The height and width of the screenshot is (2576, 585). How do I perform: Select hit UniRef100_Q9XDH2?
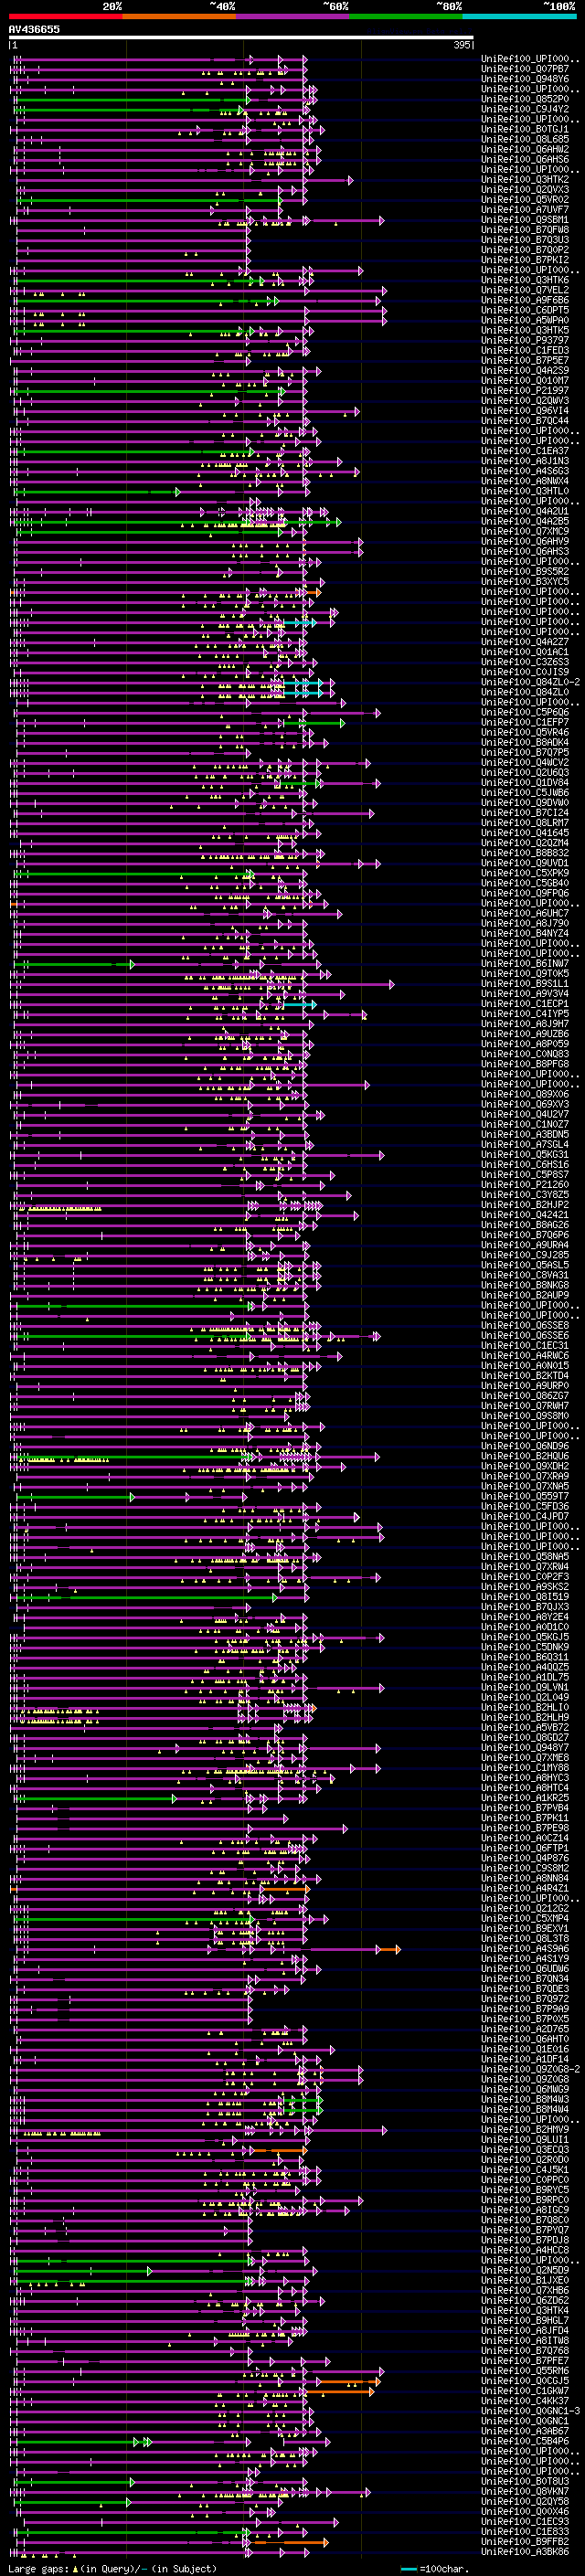[525, 1466]
